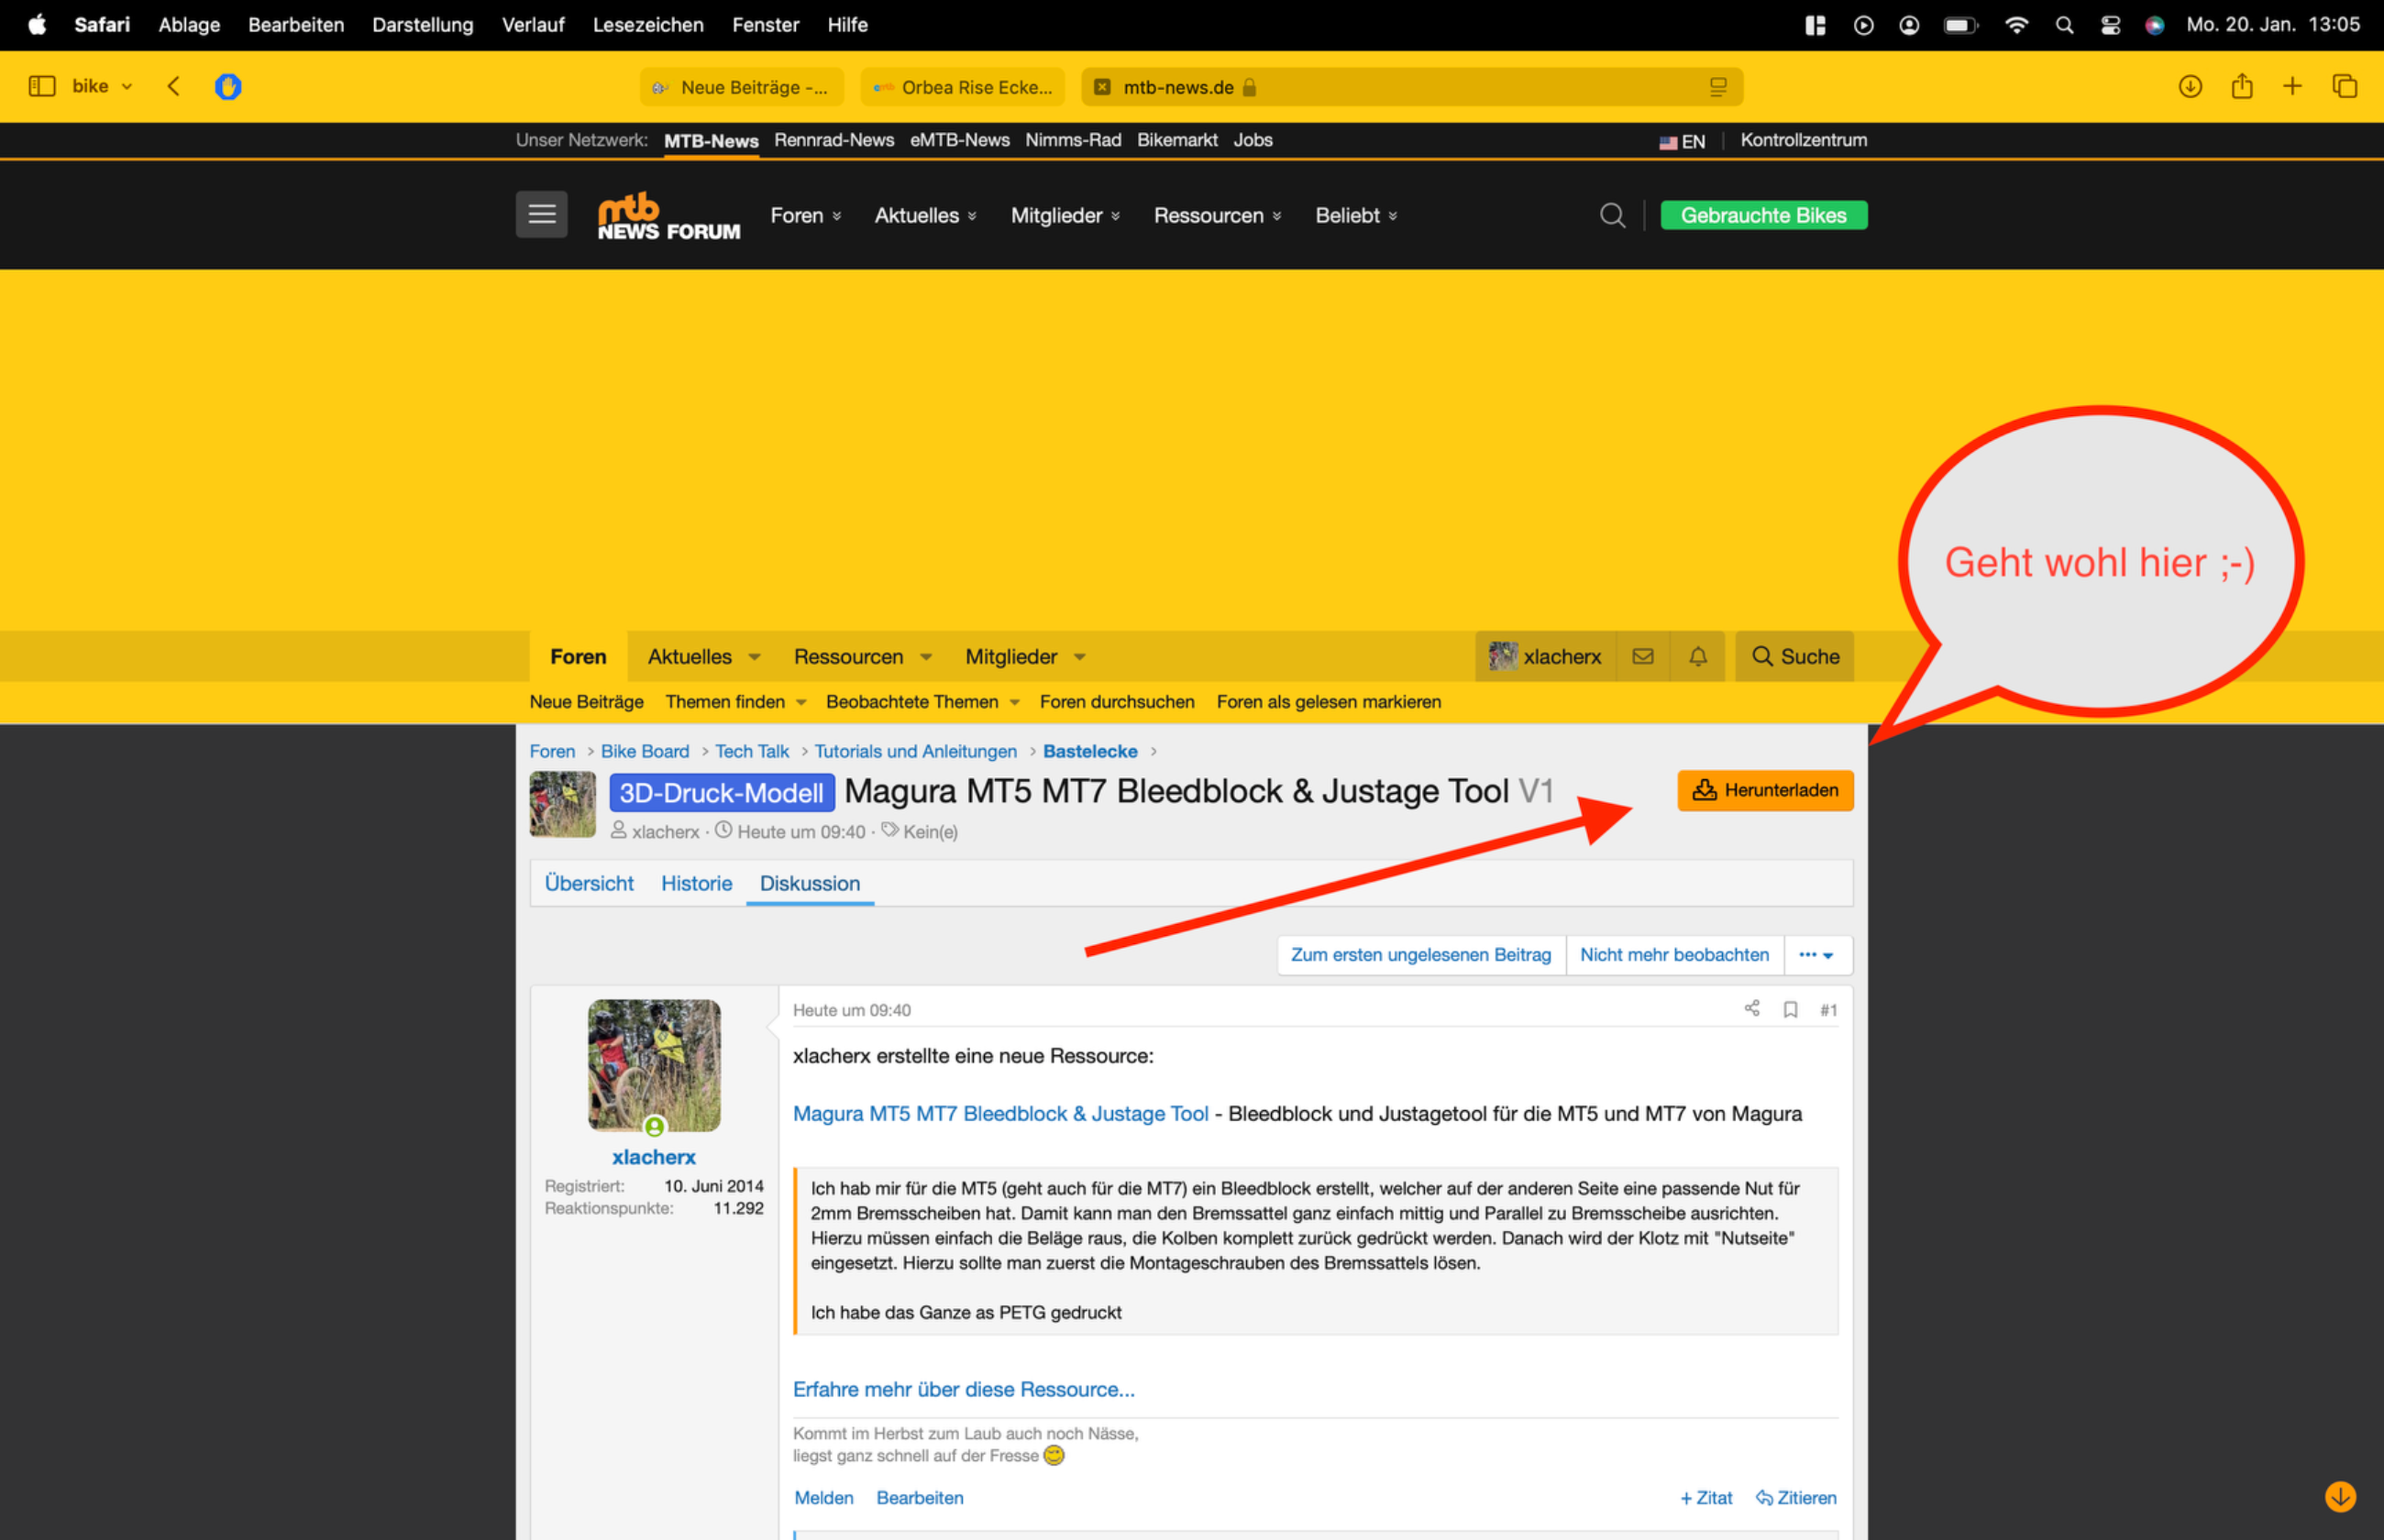2384x1540 pixels.
Task: Click Nicht mehr beobachten
Action: [1675, 955]
